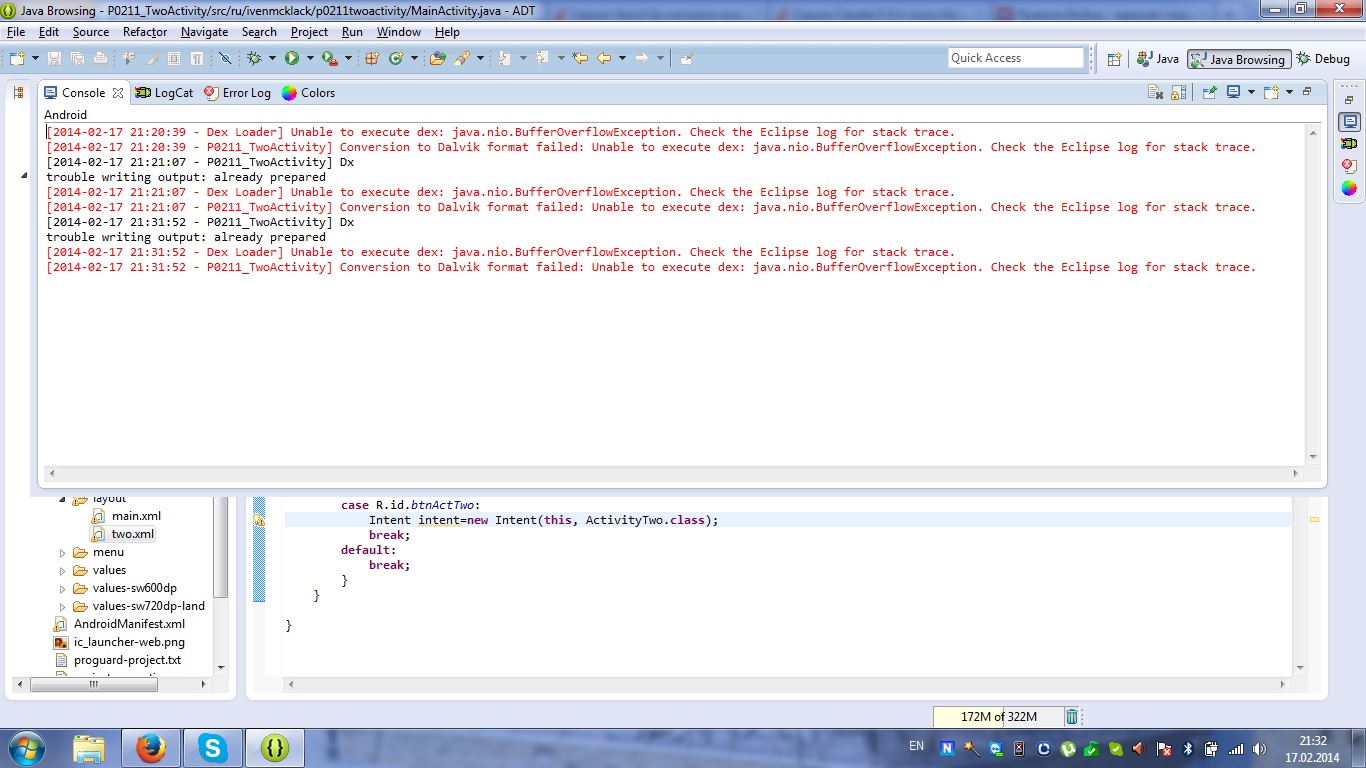The width and height of the screenshot is (1366, 768).
Task: Click the Run External Tools icon
Action: click(x=329, y=58)
